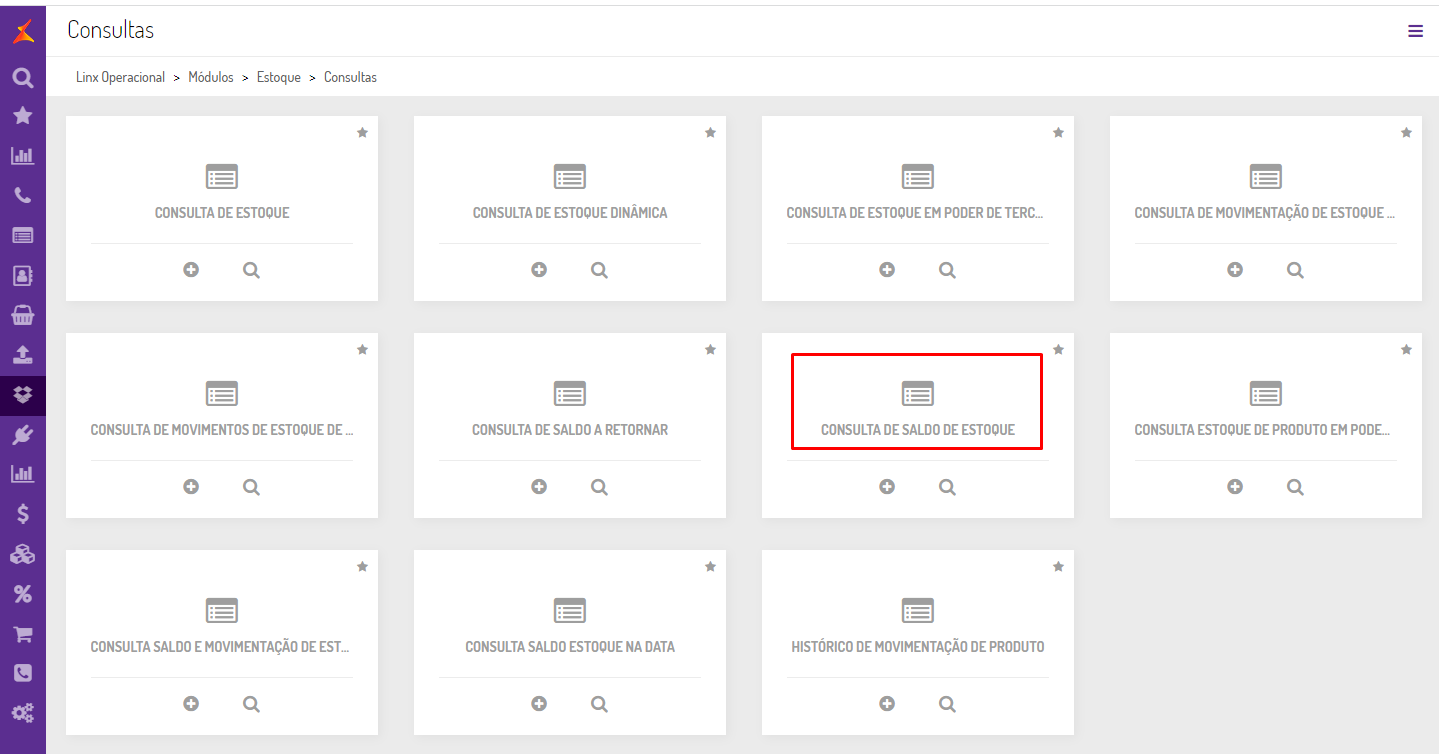Select the plug icon in sidebar
Screen dimensions: 1439x754
tap(23, 435)
